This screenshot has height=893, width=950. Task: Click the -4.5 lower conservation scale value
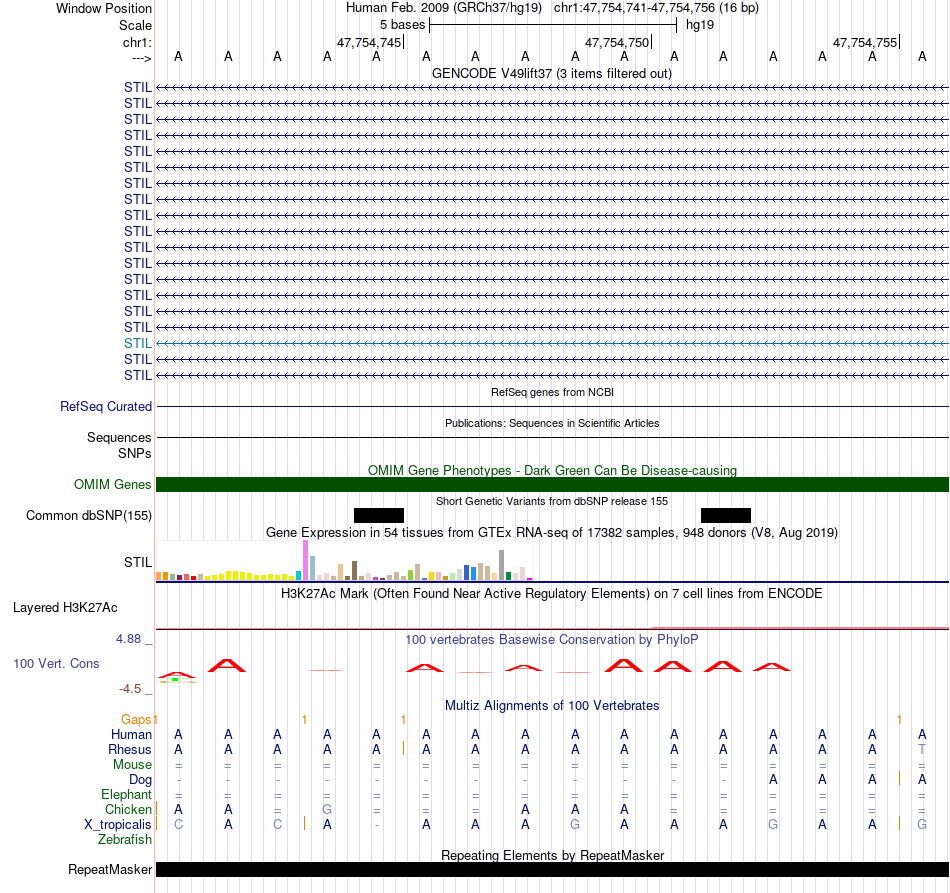[130, 689]
